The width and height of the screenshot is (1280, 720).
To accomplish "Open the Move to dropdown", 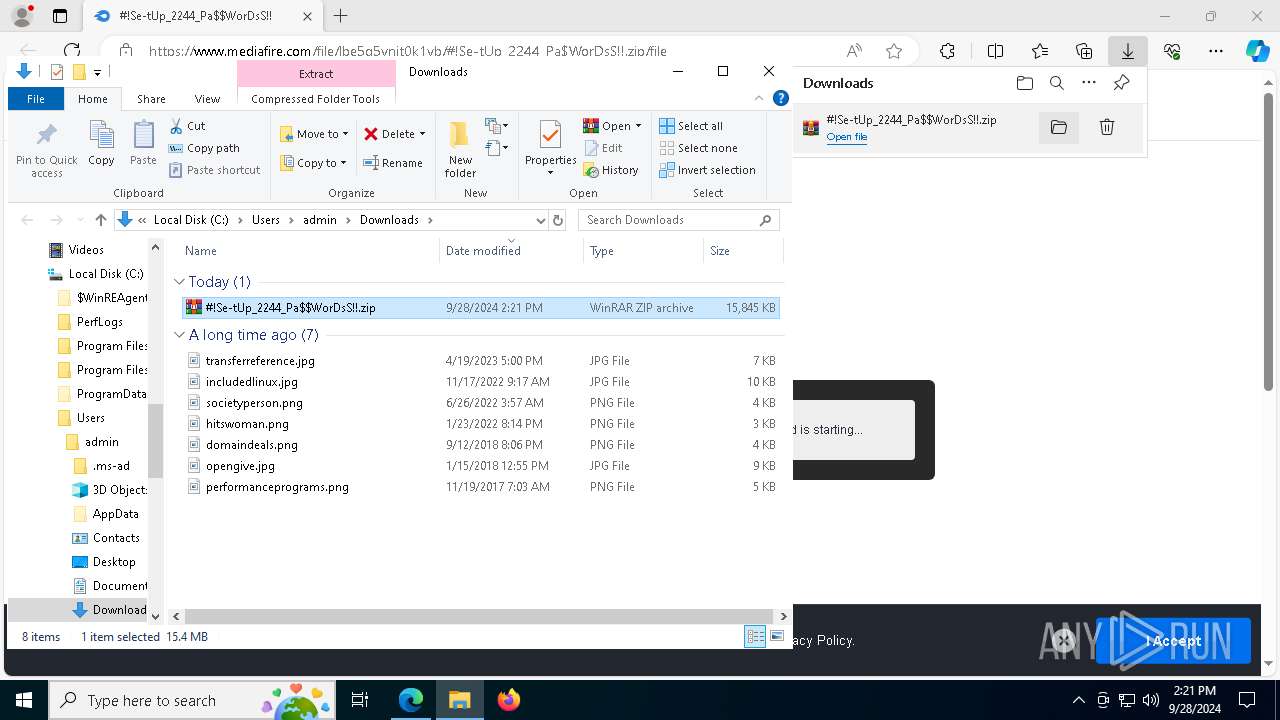I will coord(314,134).
